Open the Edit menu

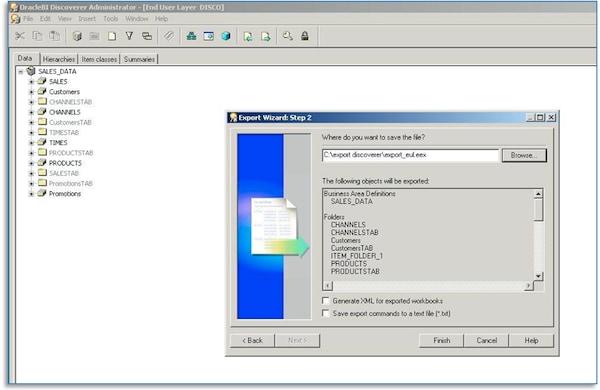45,19
